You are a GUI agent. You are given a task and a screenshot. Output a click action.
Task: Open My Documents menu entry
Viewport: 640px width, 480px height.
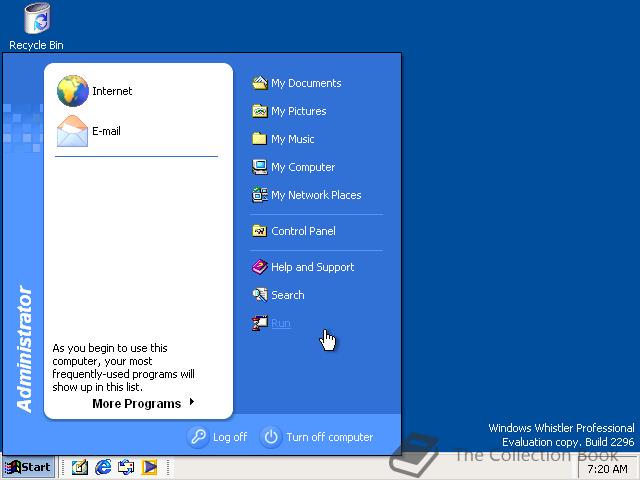coord(306,83)
